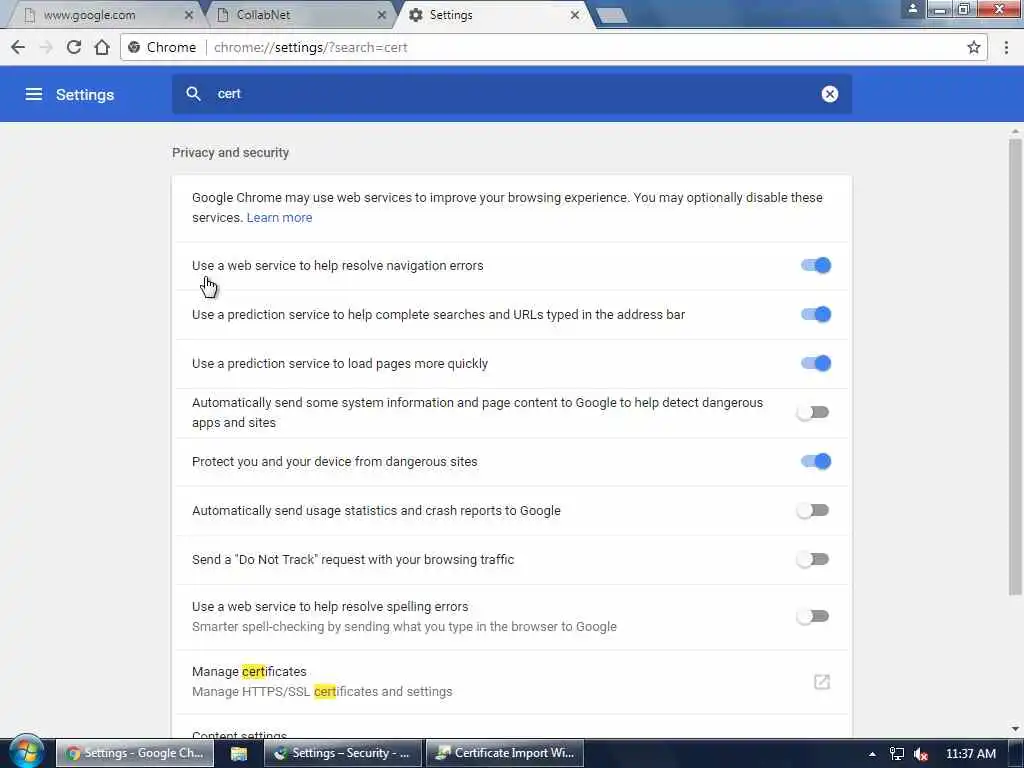Open the Learn more link

(279, 217)
